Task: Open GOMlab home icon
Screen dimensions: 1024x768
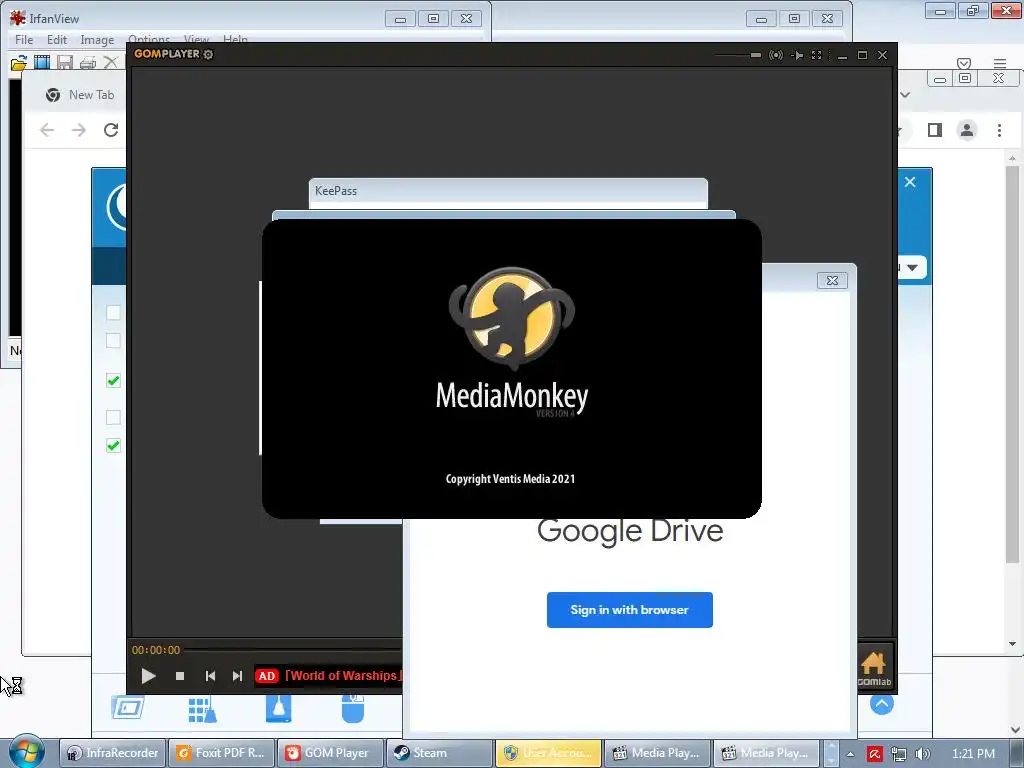Action: click(873, 668)
